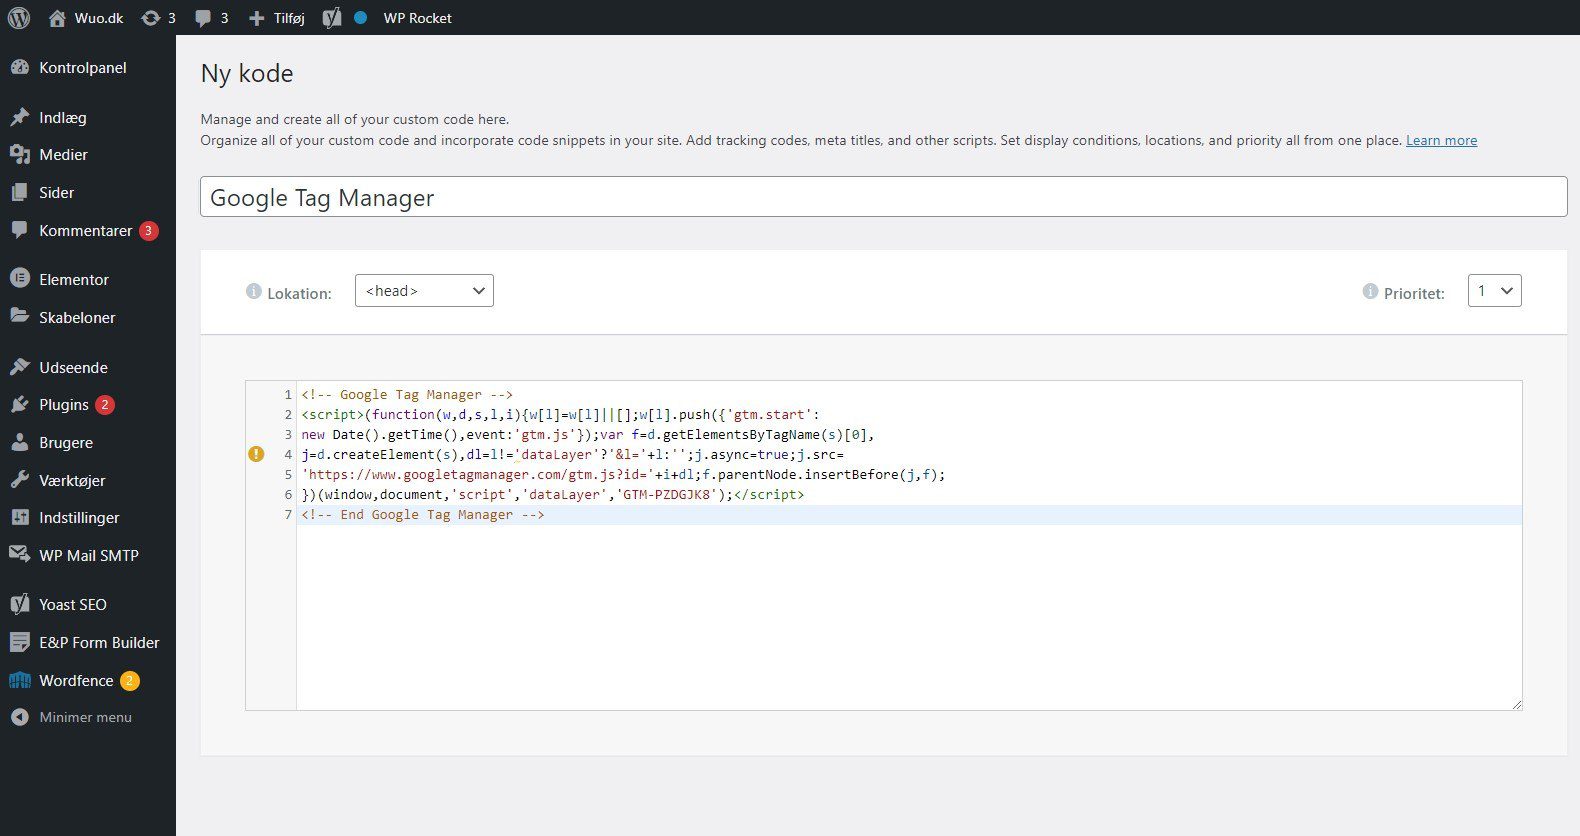Open the Lokation <head> dropdown
The image size is (1580, 836).
(x=424, y=291)
